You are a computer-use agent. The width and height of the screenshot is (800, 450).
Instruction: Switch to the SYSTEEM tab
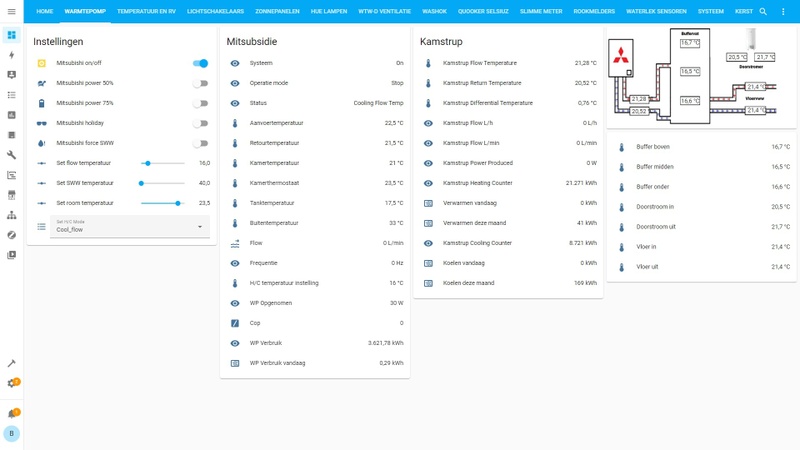(x=711, y=11)
